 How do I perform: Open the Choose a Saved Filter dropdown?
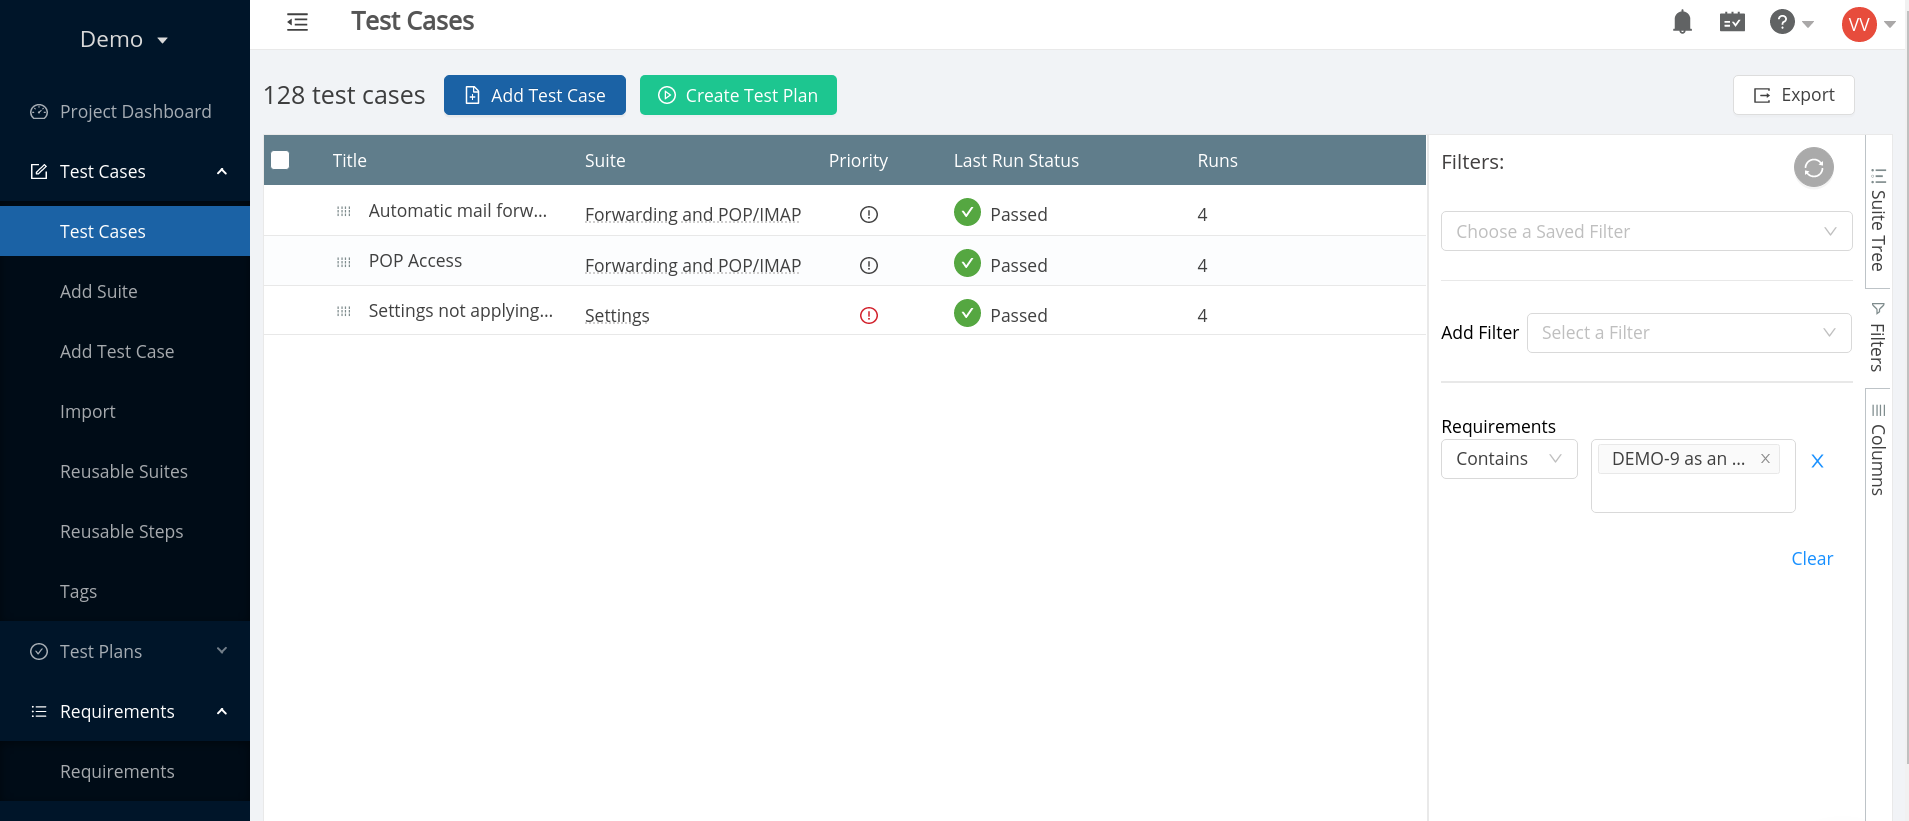1646,231
